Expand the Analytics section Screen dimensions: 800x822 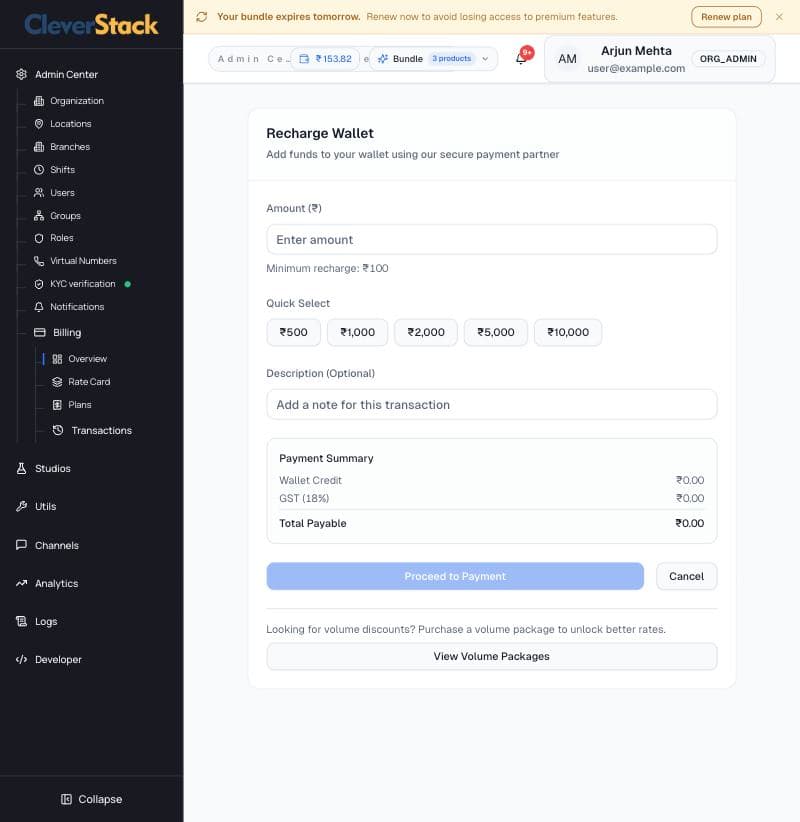click(56, 583)
